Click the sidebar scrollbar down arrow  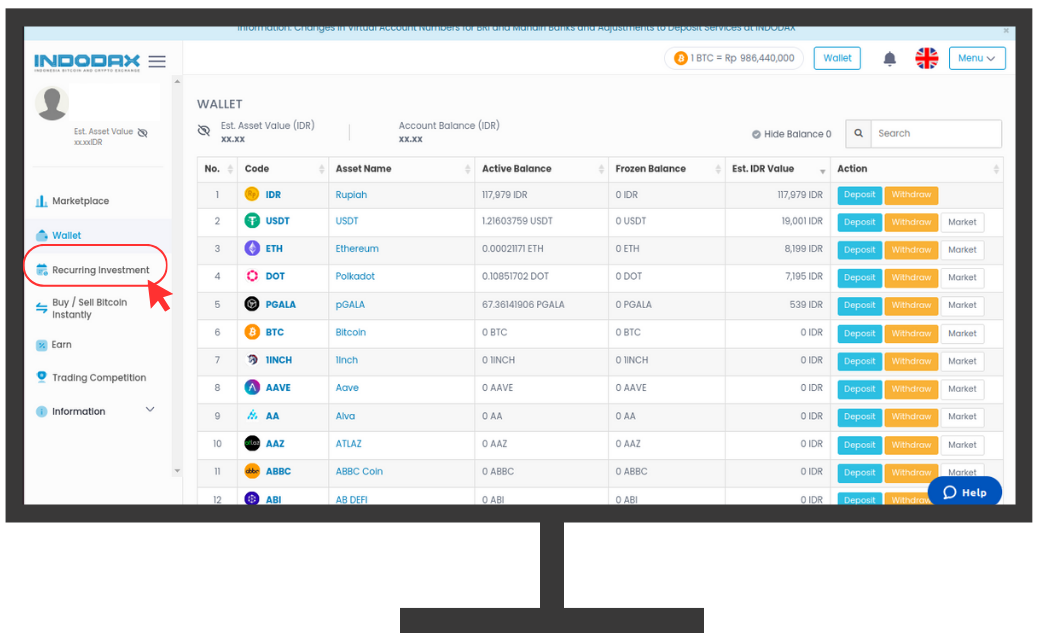(177, 471)
